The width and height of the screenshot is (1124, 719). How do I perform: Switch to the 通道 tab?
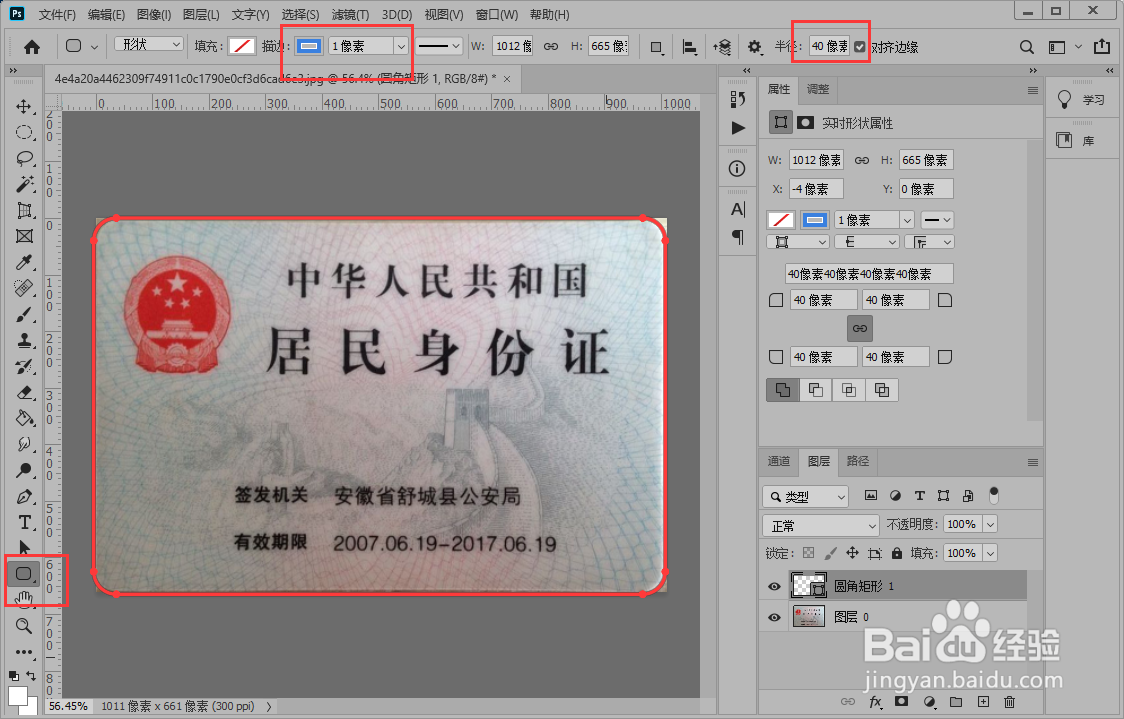(x=779, y=461)
